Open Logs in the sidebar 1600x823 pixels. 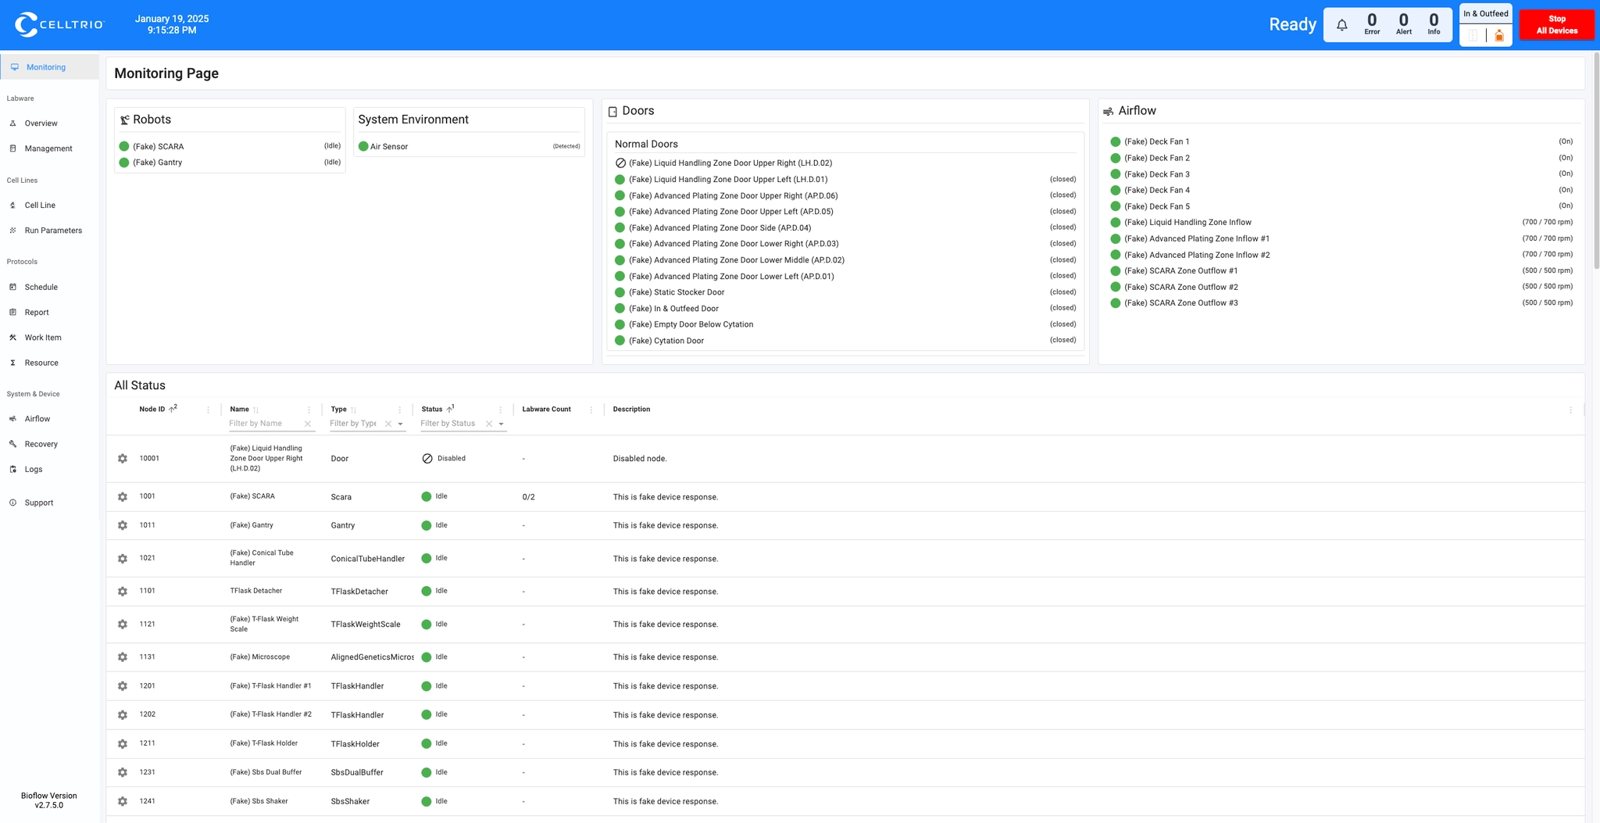pyautogui.click(x=33, y=469)
